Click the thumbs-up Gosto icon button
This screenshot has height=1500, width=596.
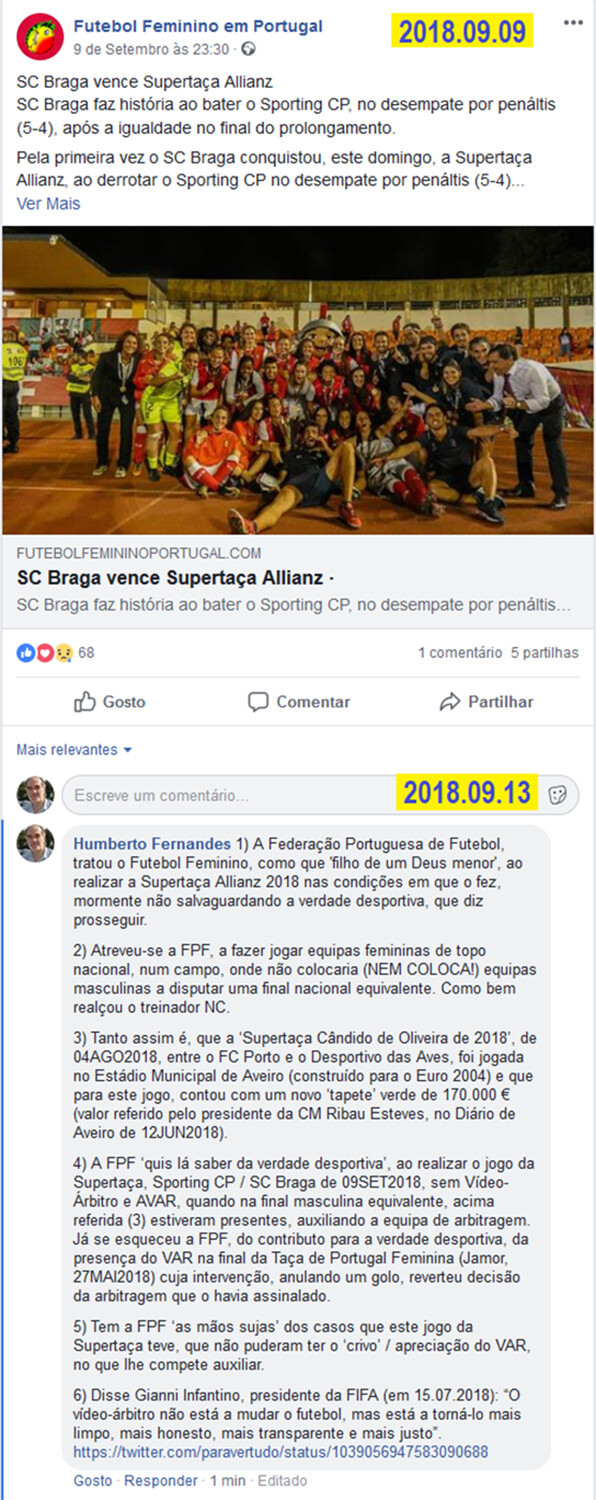[110, 702]
